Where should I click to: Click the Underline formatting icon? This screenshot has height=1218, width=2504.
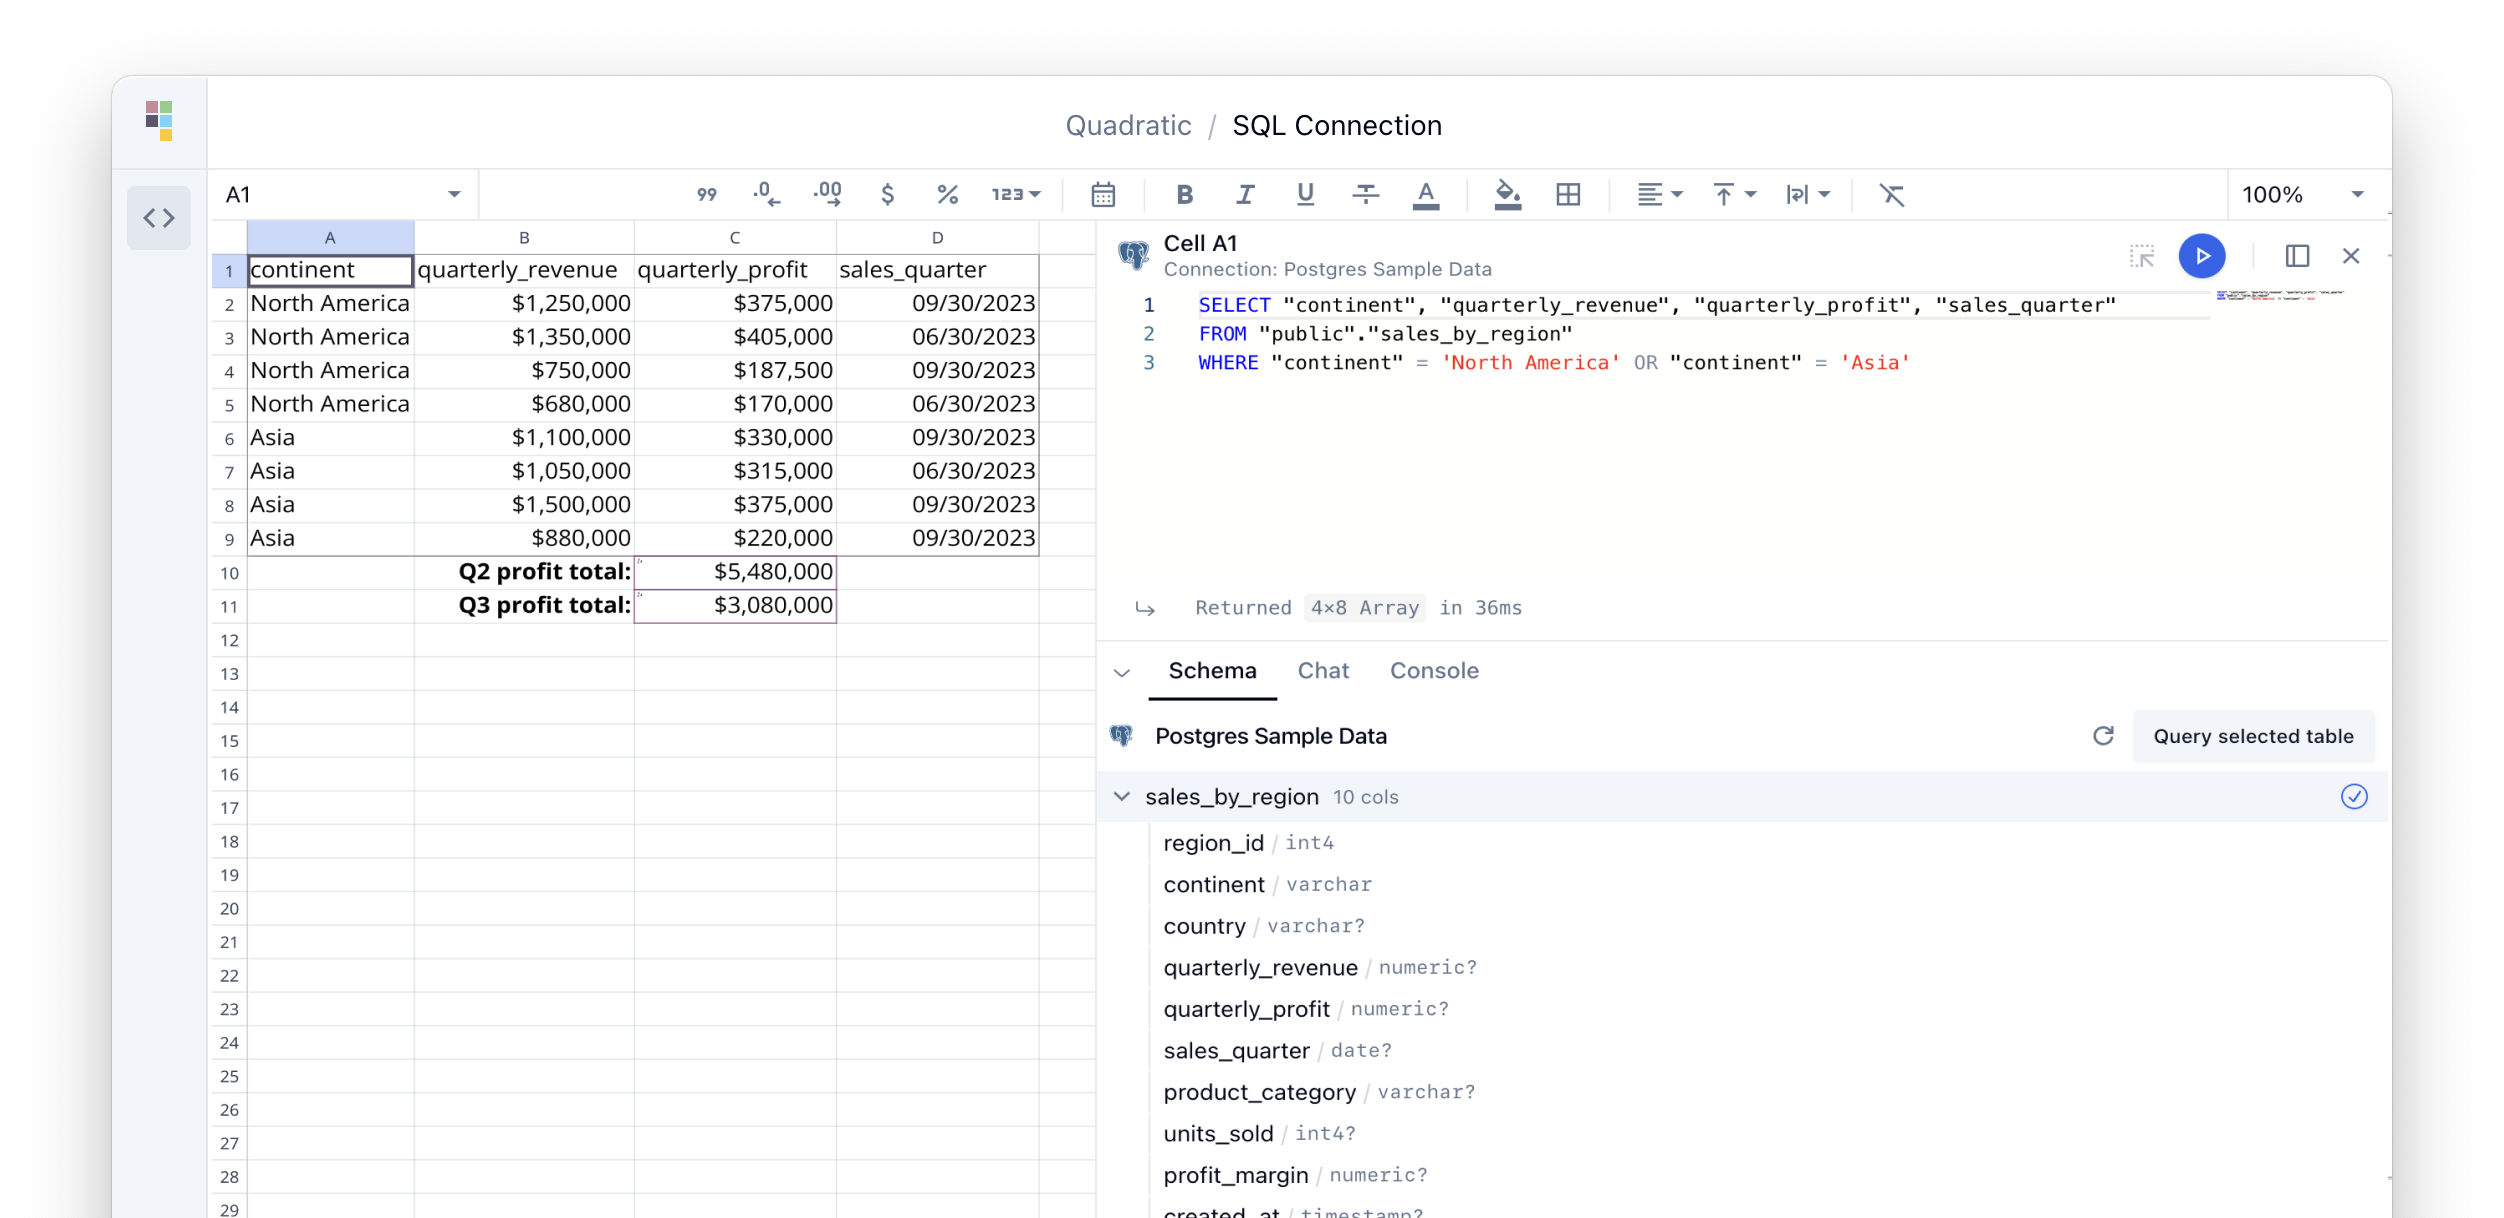pyautogui.click(x=1305, y=193)
